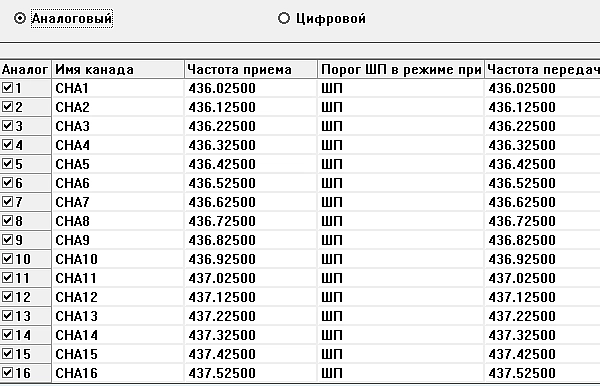Open the ШП squelch cell for CHA7
This screenshot has height=386, width=600.
point(401,202)
